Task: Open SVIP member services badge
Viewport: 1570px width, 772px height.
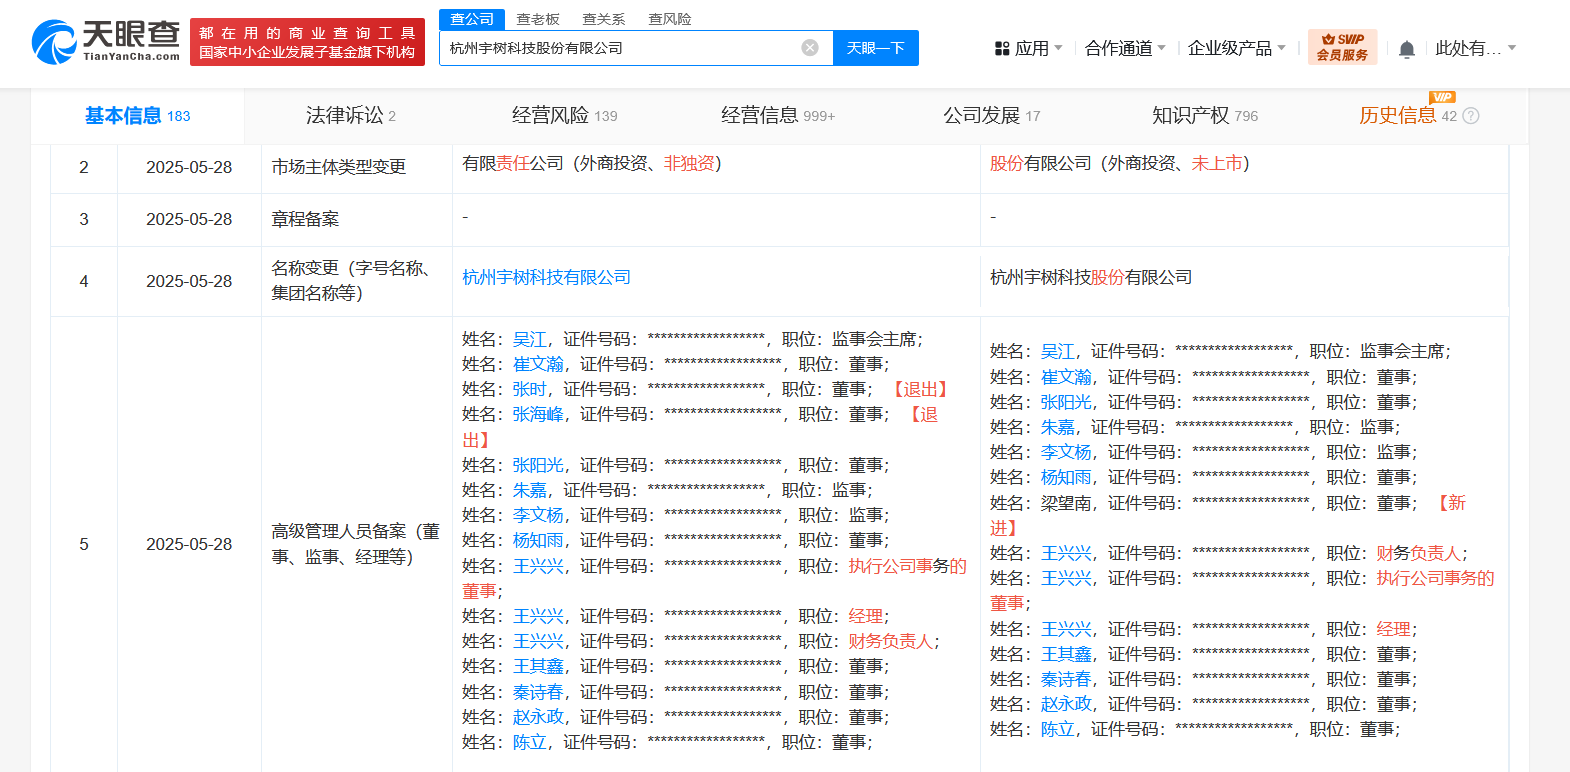Action: (x=1342, y=47)
